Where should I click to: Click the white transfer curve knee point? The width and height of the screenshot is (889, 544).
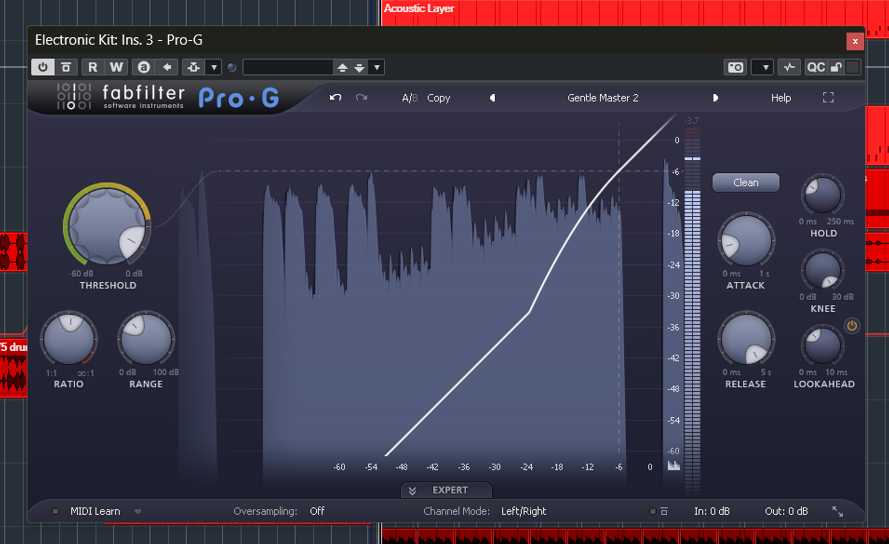click(x=529, y=311)
